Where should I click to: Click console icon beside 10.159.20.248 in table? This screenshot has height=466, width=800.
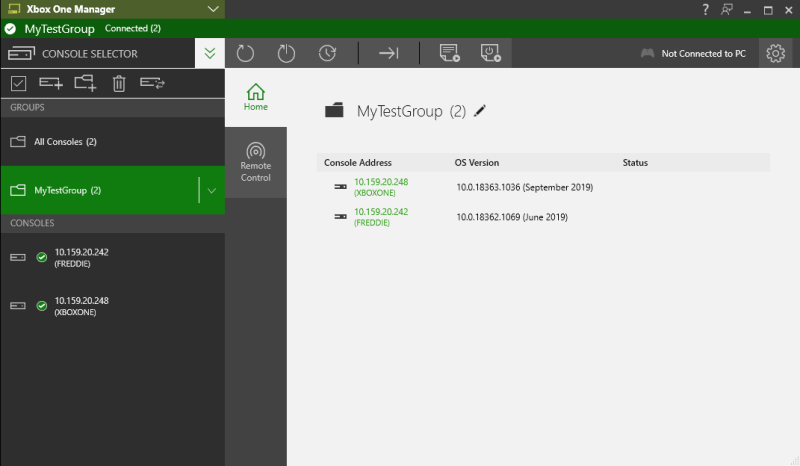pyautogui.click(x=340, y=187)
